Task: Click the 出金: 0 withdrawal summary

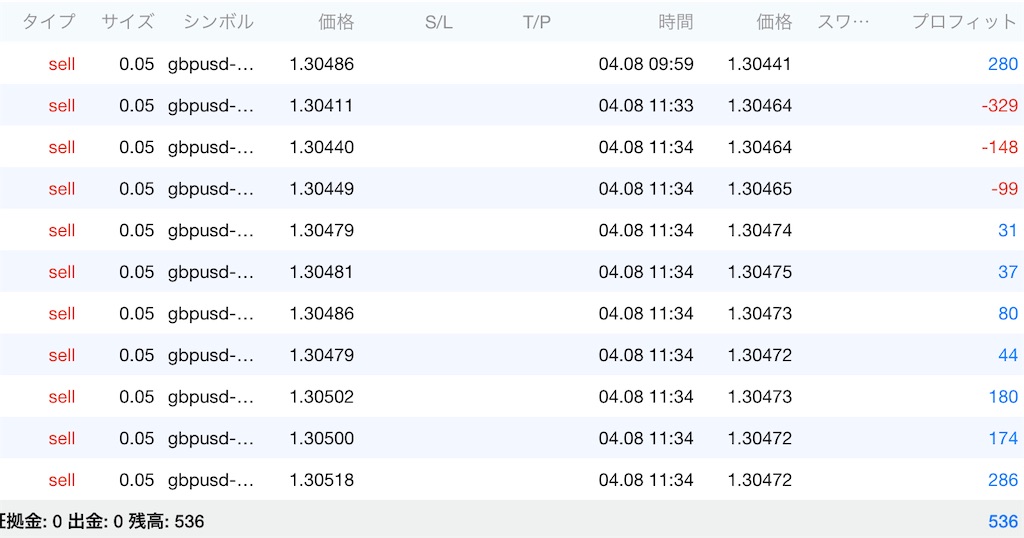Action: point(95,522)
